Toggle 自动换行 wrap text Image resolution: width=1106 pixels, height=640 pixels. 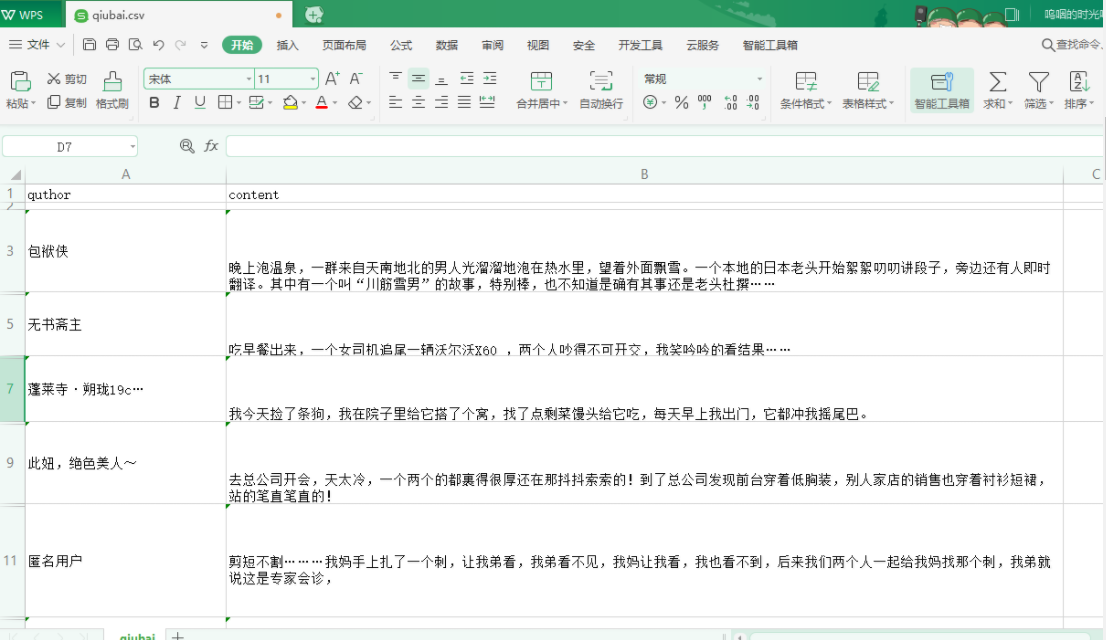coord(601,90)
